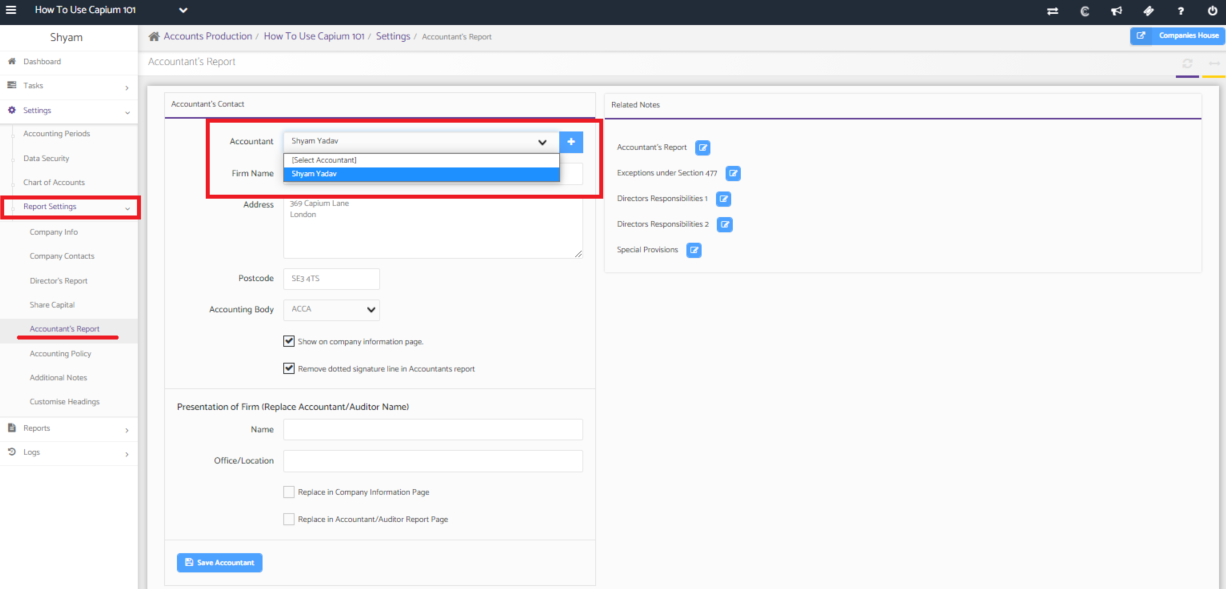Open the Accounting Body ACCA dropdown
1226x589 pixels.
pos(331,310)
